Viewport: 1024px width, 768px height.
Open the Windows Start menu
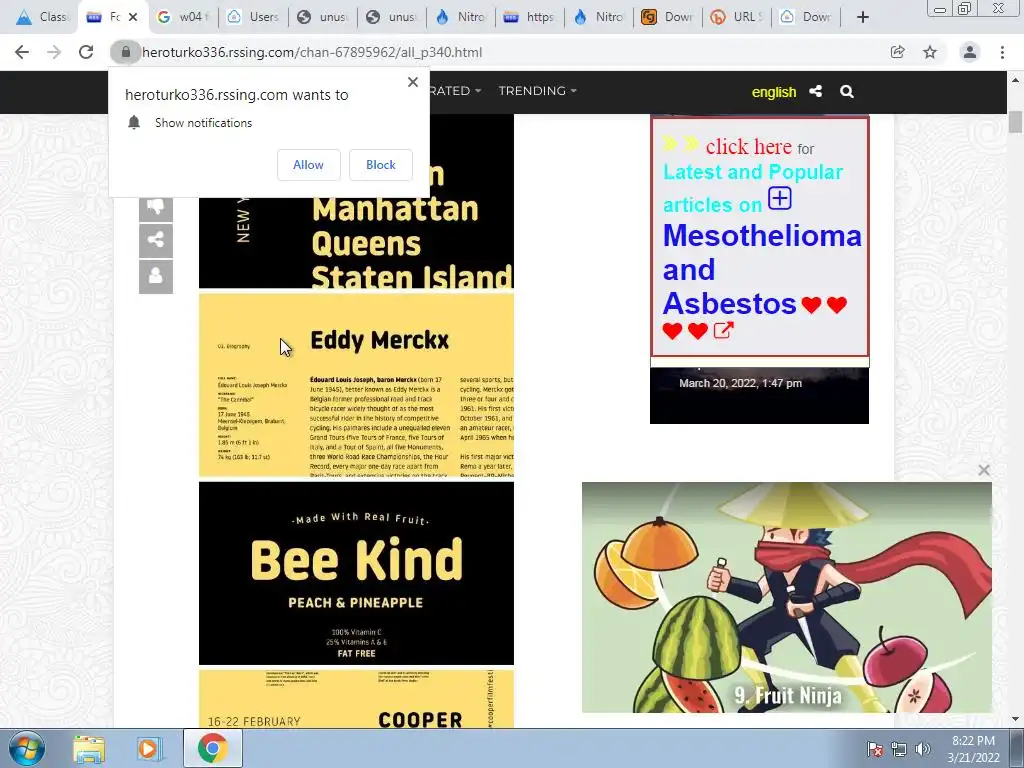pos(26,748)
